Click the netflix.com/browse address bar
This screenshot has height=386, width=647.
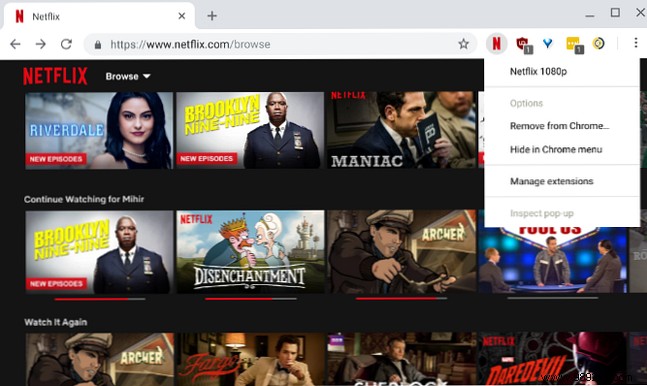point(281,44)
